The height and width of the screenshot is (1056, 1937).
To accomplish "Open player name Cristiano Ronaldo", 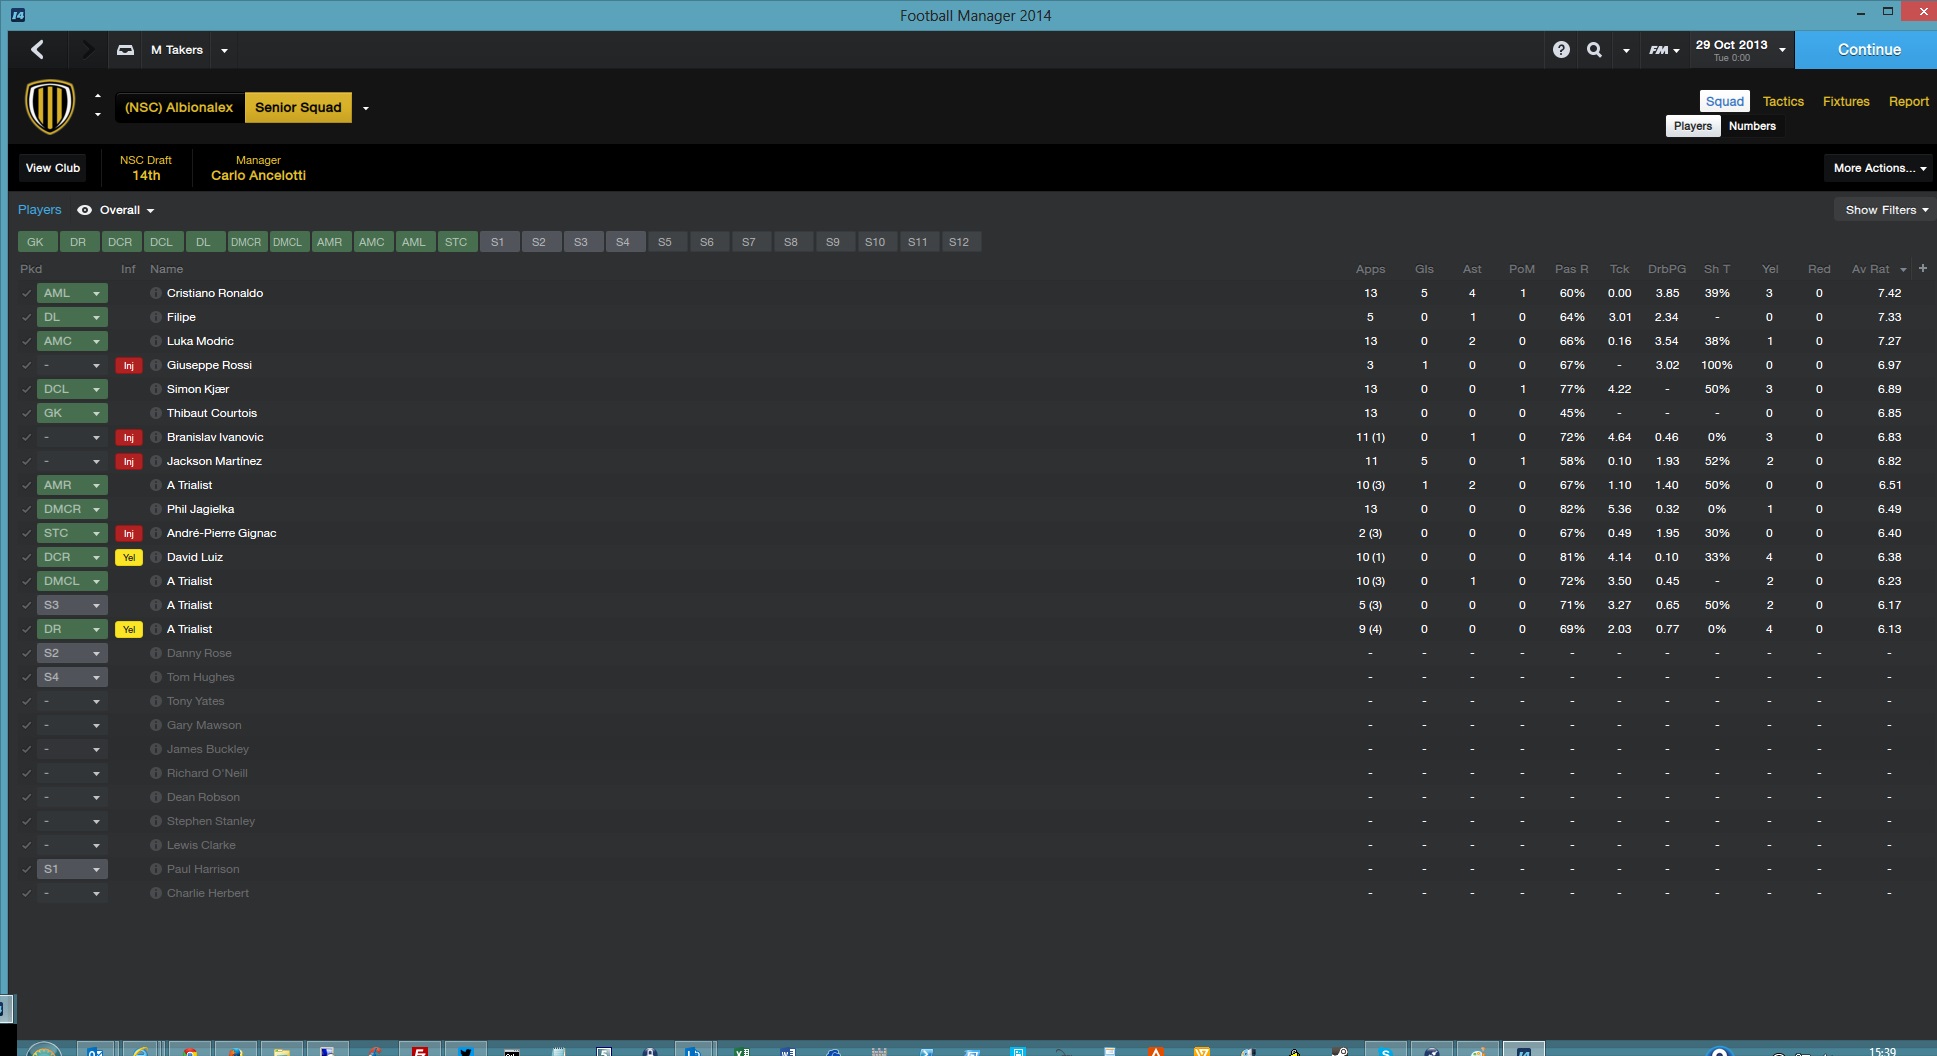I will point(215,293).
